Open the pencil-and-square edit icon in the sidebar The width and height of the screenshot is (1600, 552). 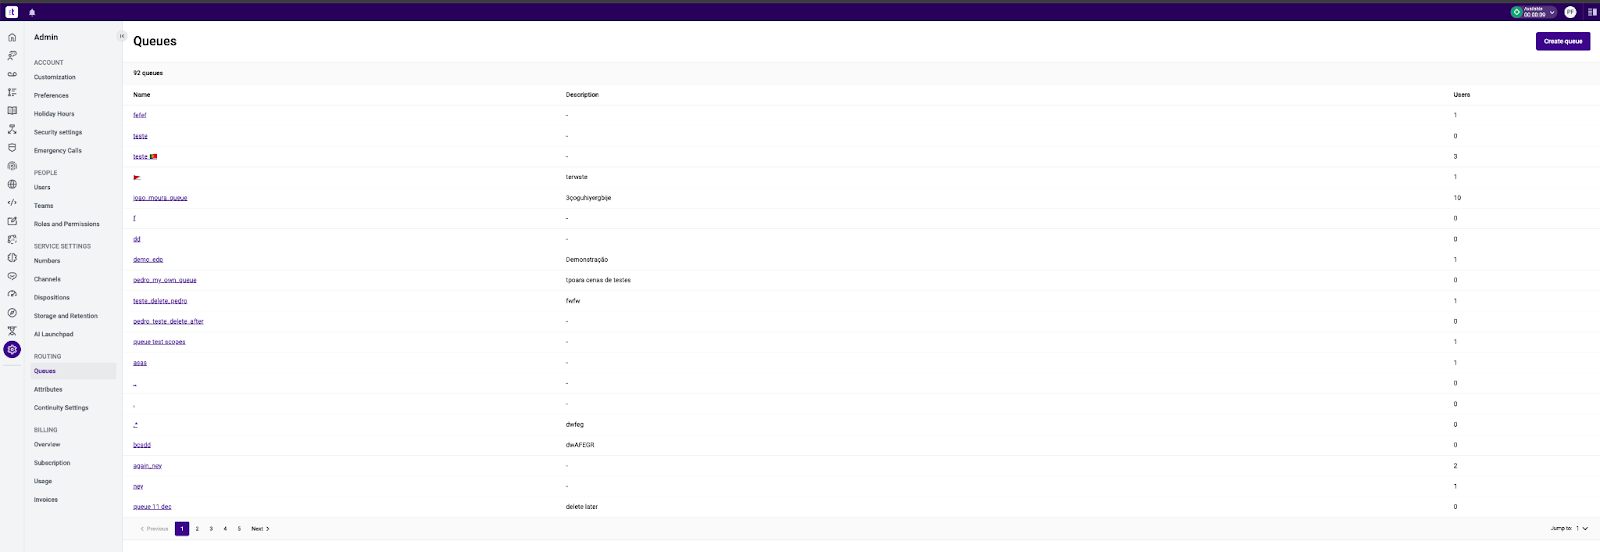pos(12,221)
